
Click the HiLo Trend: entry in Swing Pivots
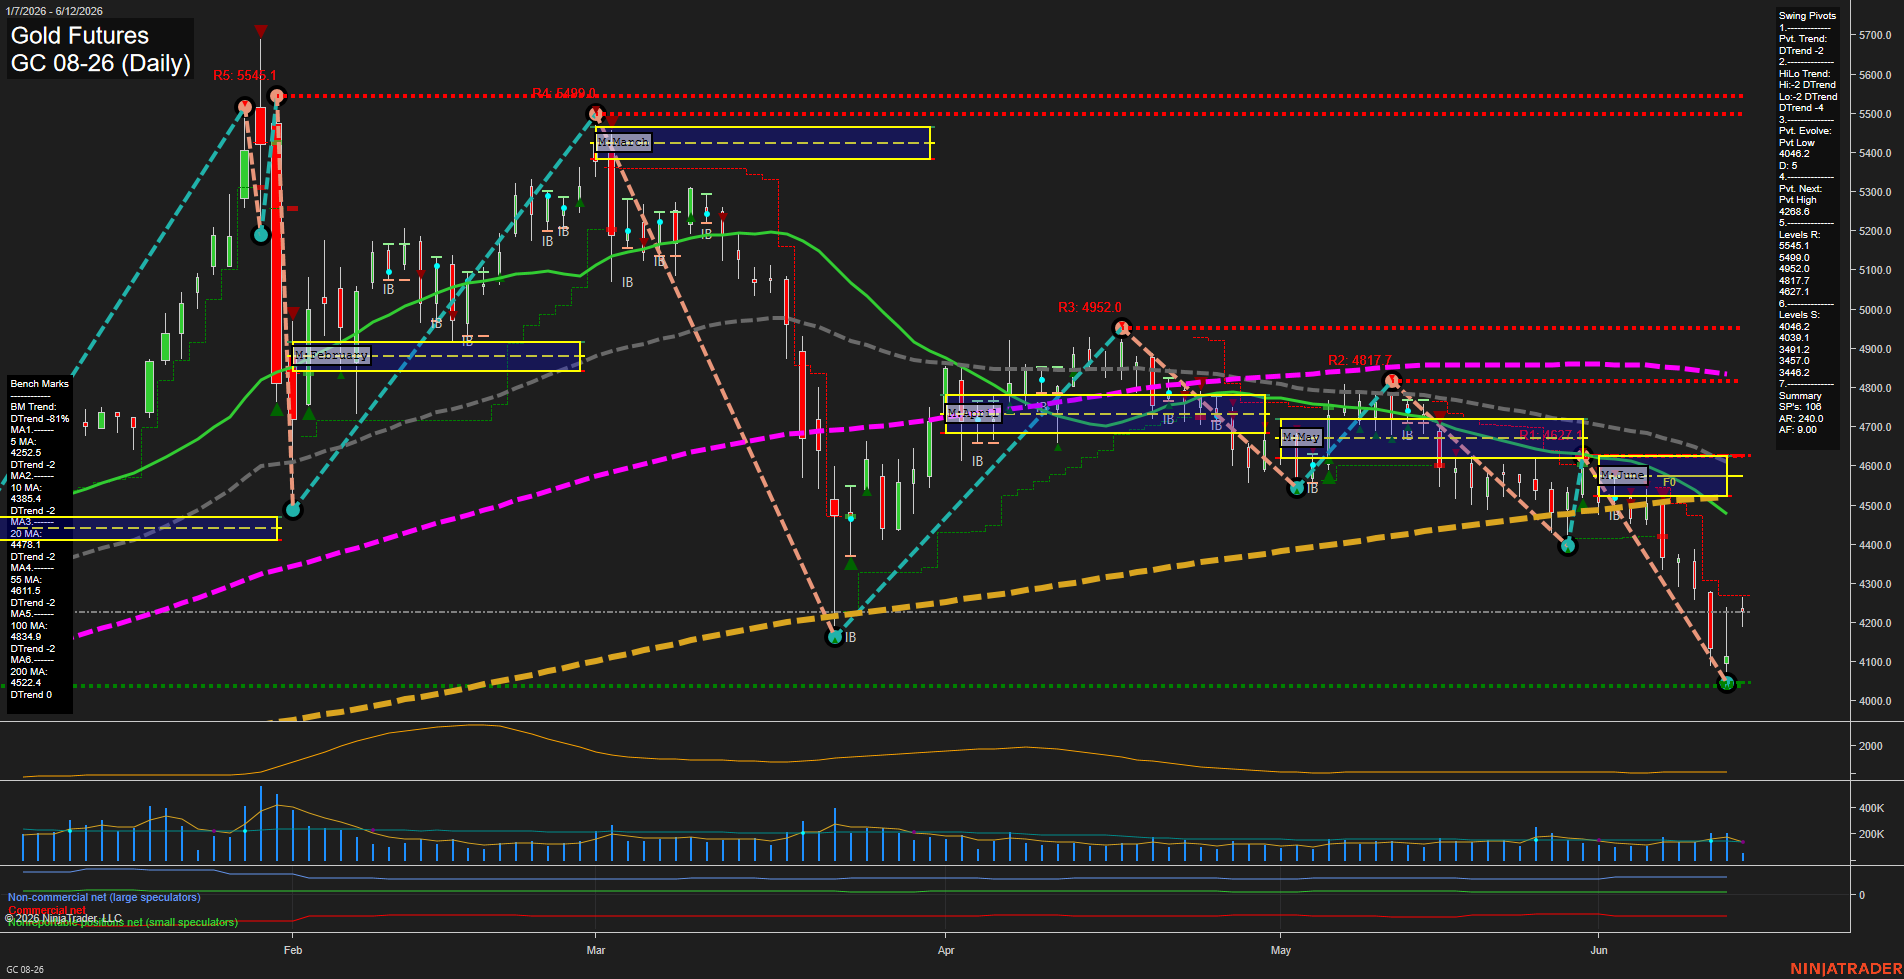tap(1804, 74)
